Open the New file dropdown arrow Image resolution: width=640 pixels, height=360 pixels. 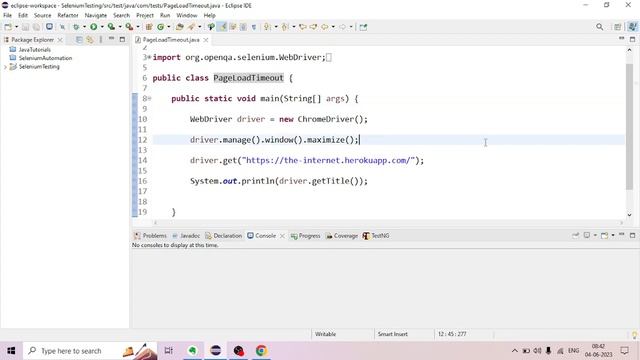tap(16, 27)
